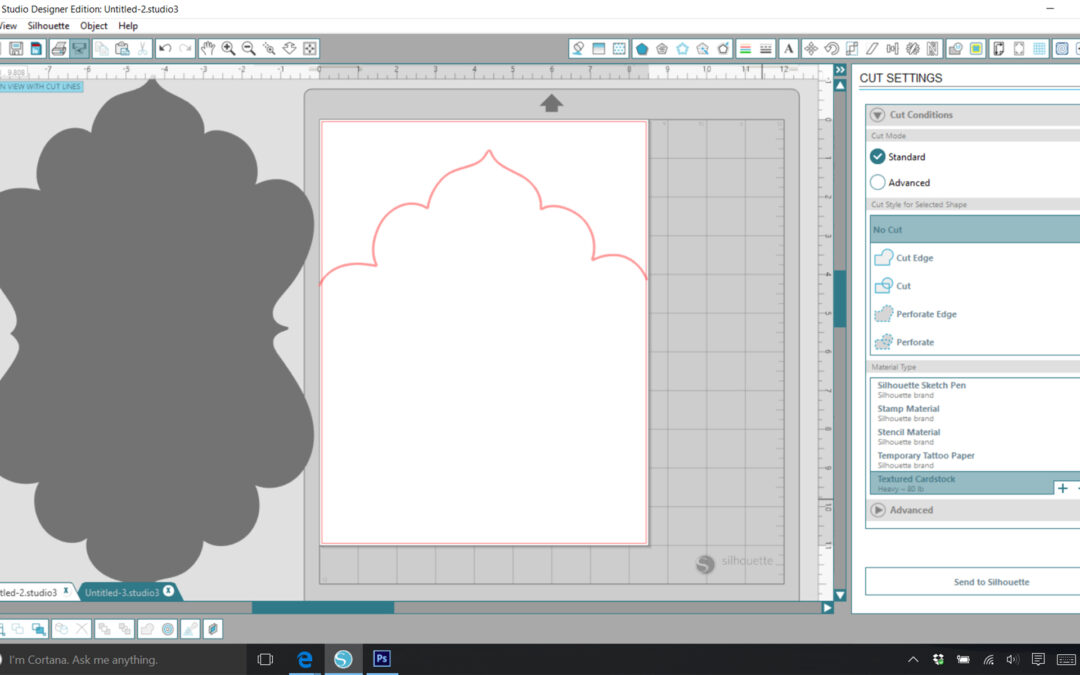Open Photoshop from the taskbar
The height and width of the screenshot is (675, 1080).
pos(381,659)
